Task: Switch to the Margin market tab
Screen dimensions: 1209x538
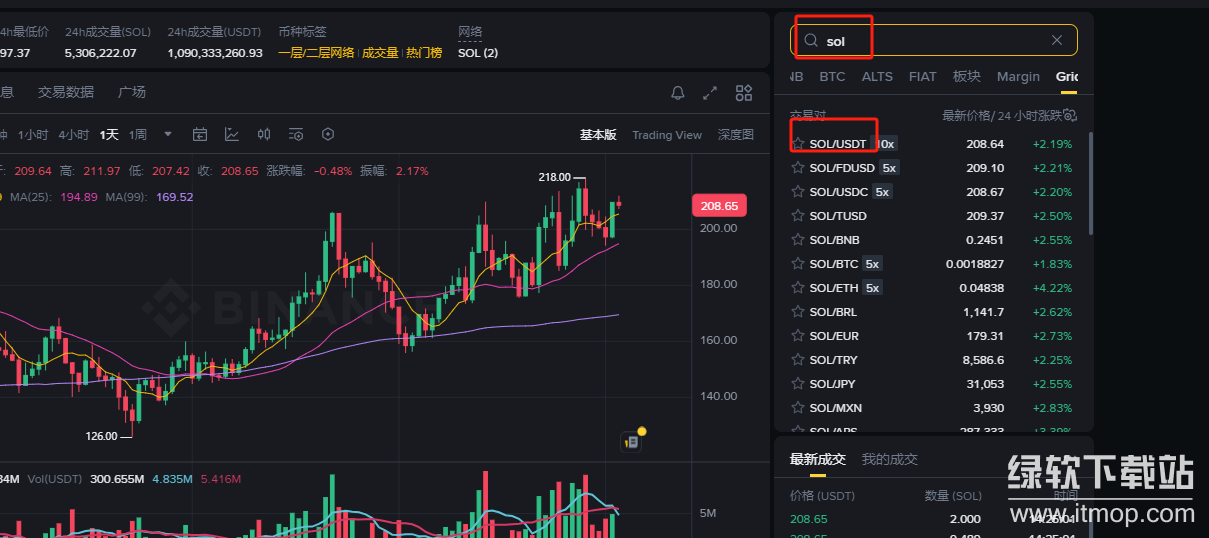Action: (x=1018, y=76)
